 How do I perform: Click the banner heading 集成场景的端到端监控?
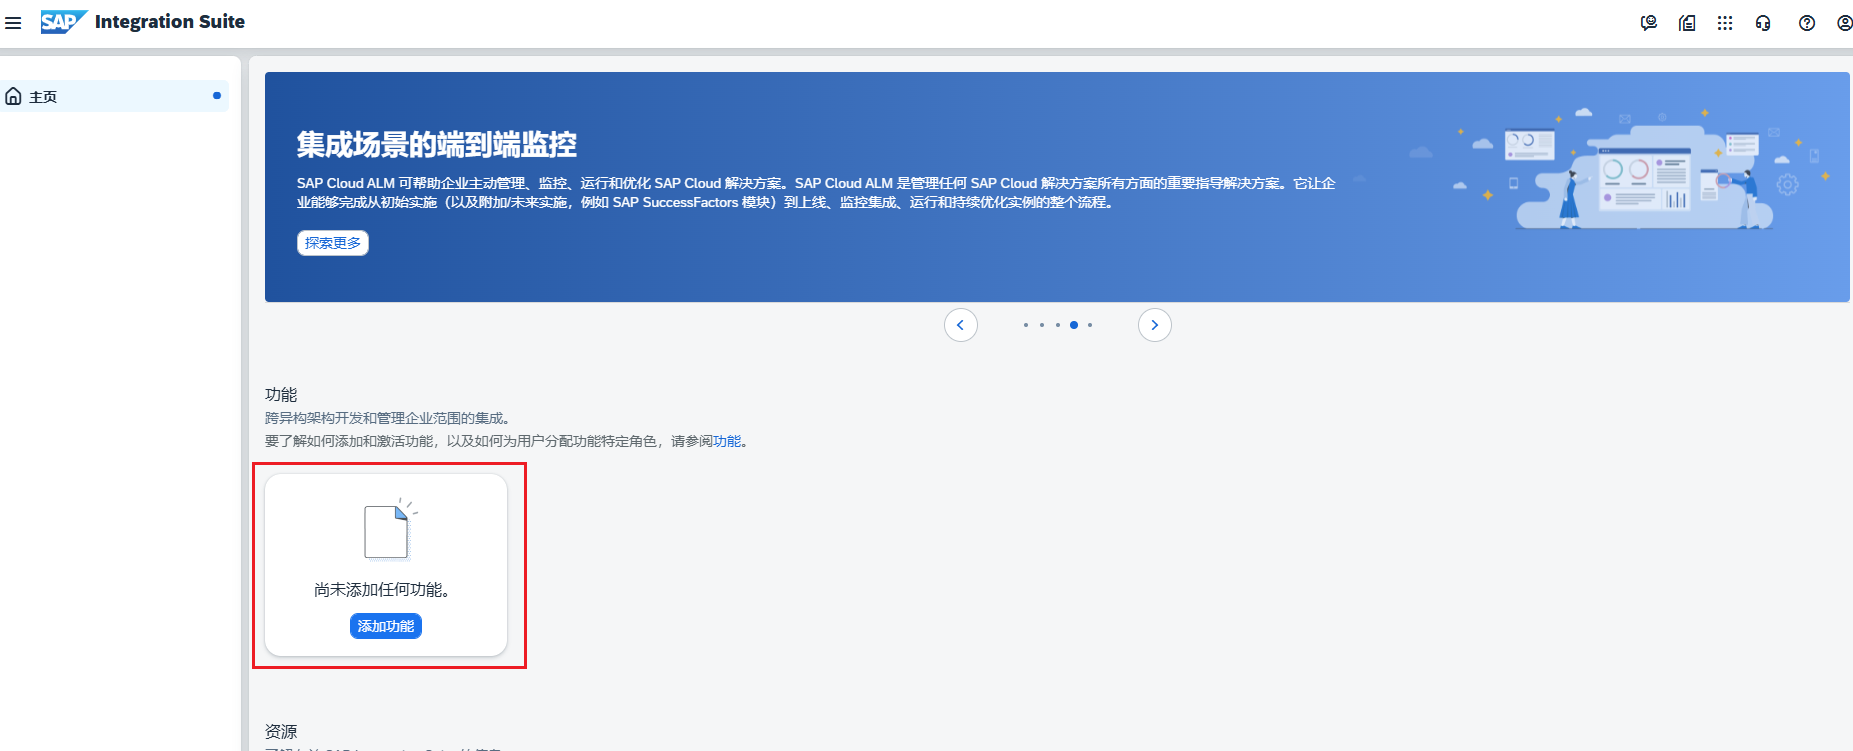(437, 145)
